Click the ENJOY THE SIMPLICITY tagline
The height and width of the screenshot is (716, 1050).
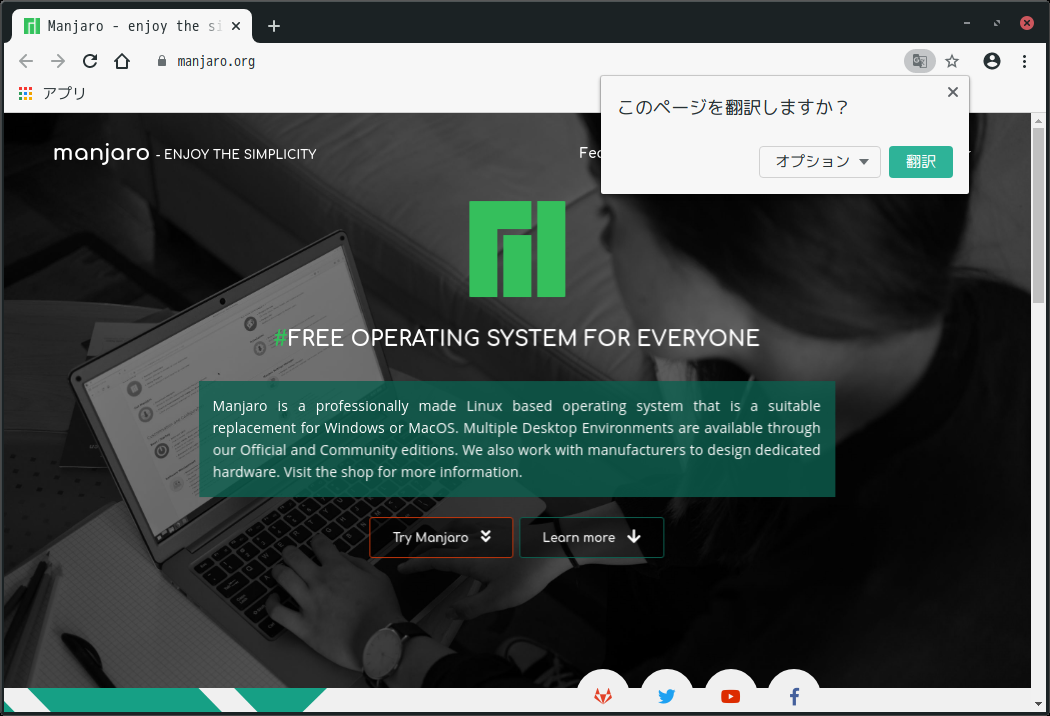240,155
